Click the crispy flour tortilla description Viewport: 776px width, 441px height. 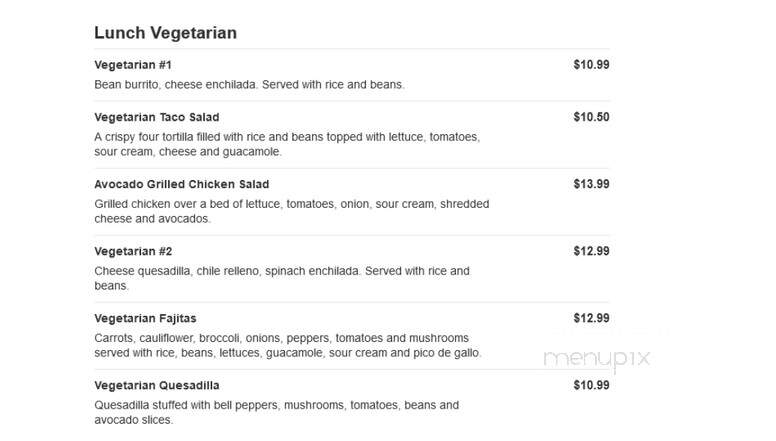click(287, 144)
